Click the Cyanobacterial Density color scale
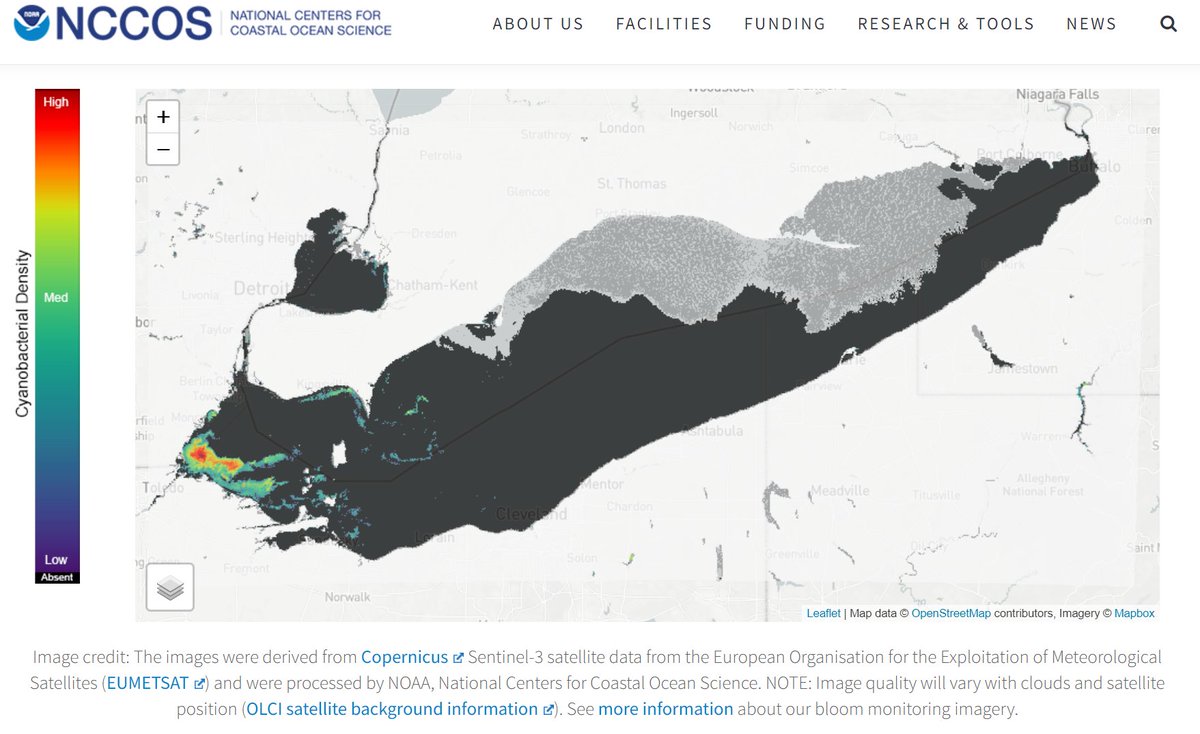The height and width of the screenshot is (734, 1200). (x=57, y=335)
